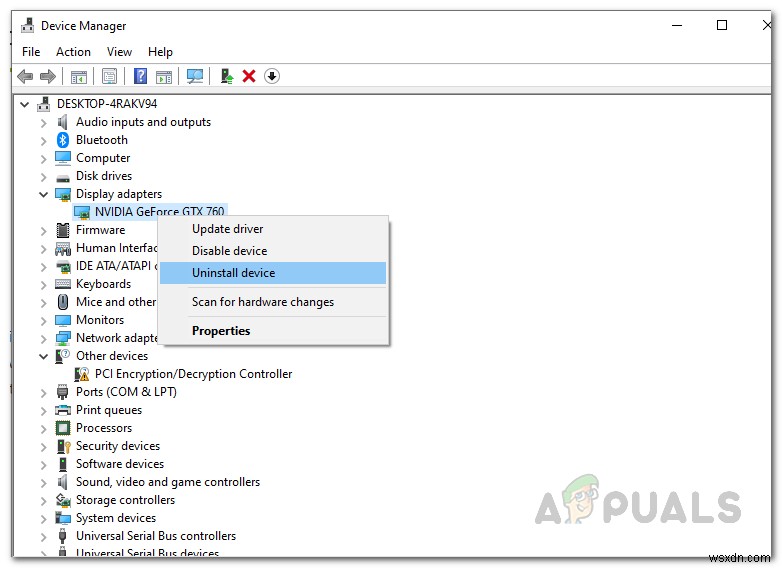
Task: Select the Monitors label
Action: (100, 320)
